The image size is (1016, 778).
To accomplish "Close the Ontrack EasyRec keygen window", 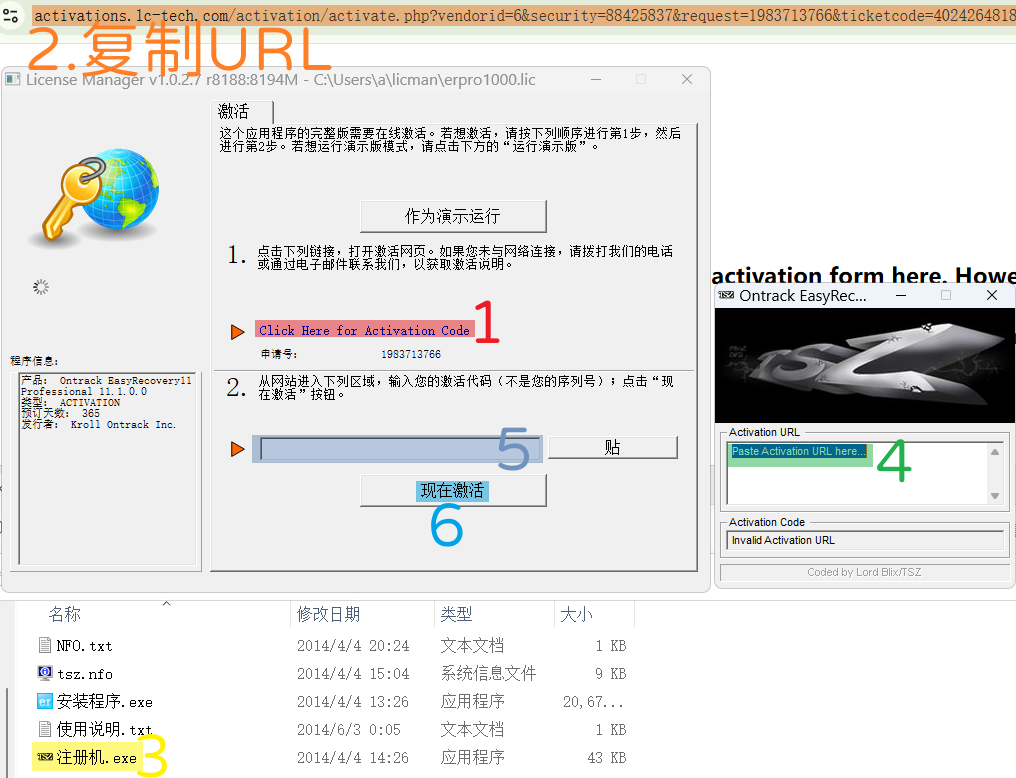I will point(991,295).
